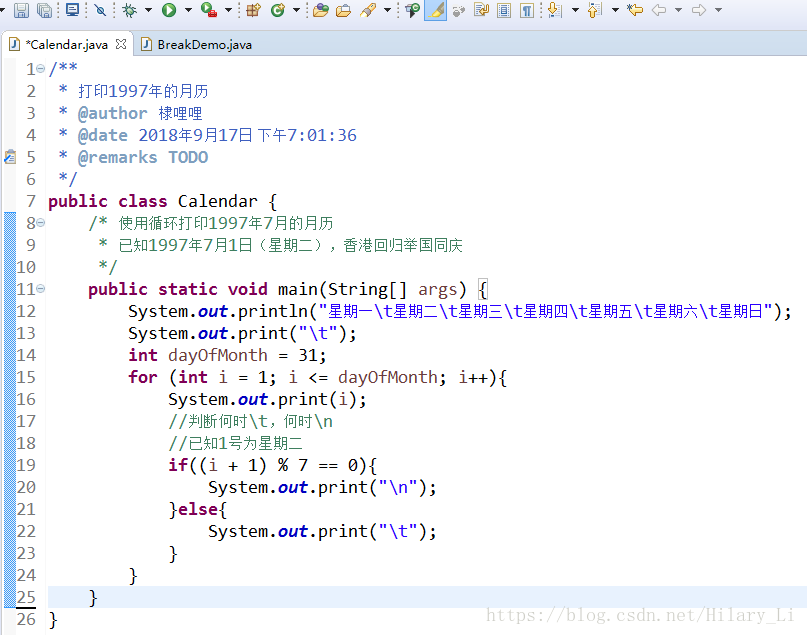This screenshot has width=807, height=635.
Task: Click the Save disk icon
Action: click(x=21, y=10)
